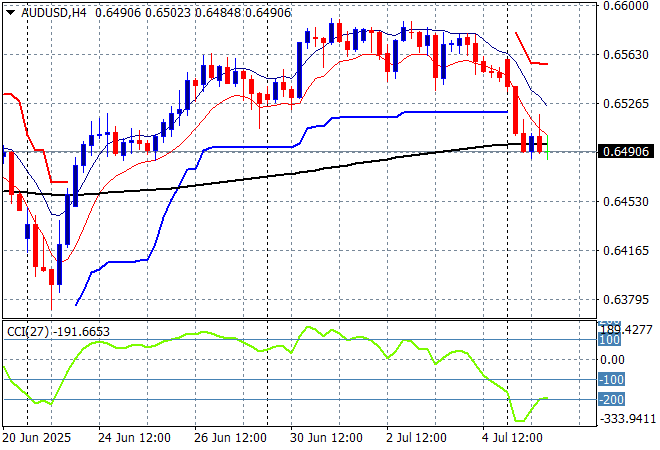The image size is (660, 450).
Task: Click the current price label 0.64906
Action: 625,152
